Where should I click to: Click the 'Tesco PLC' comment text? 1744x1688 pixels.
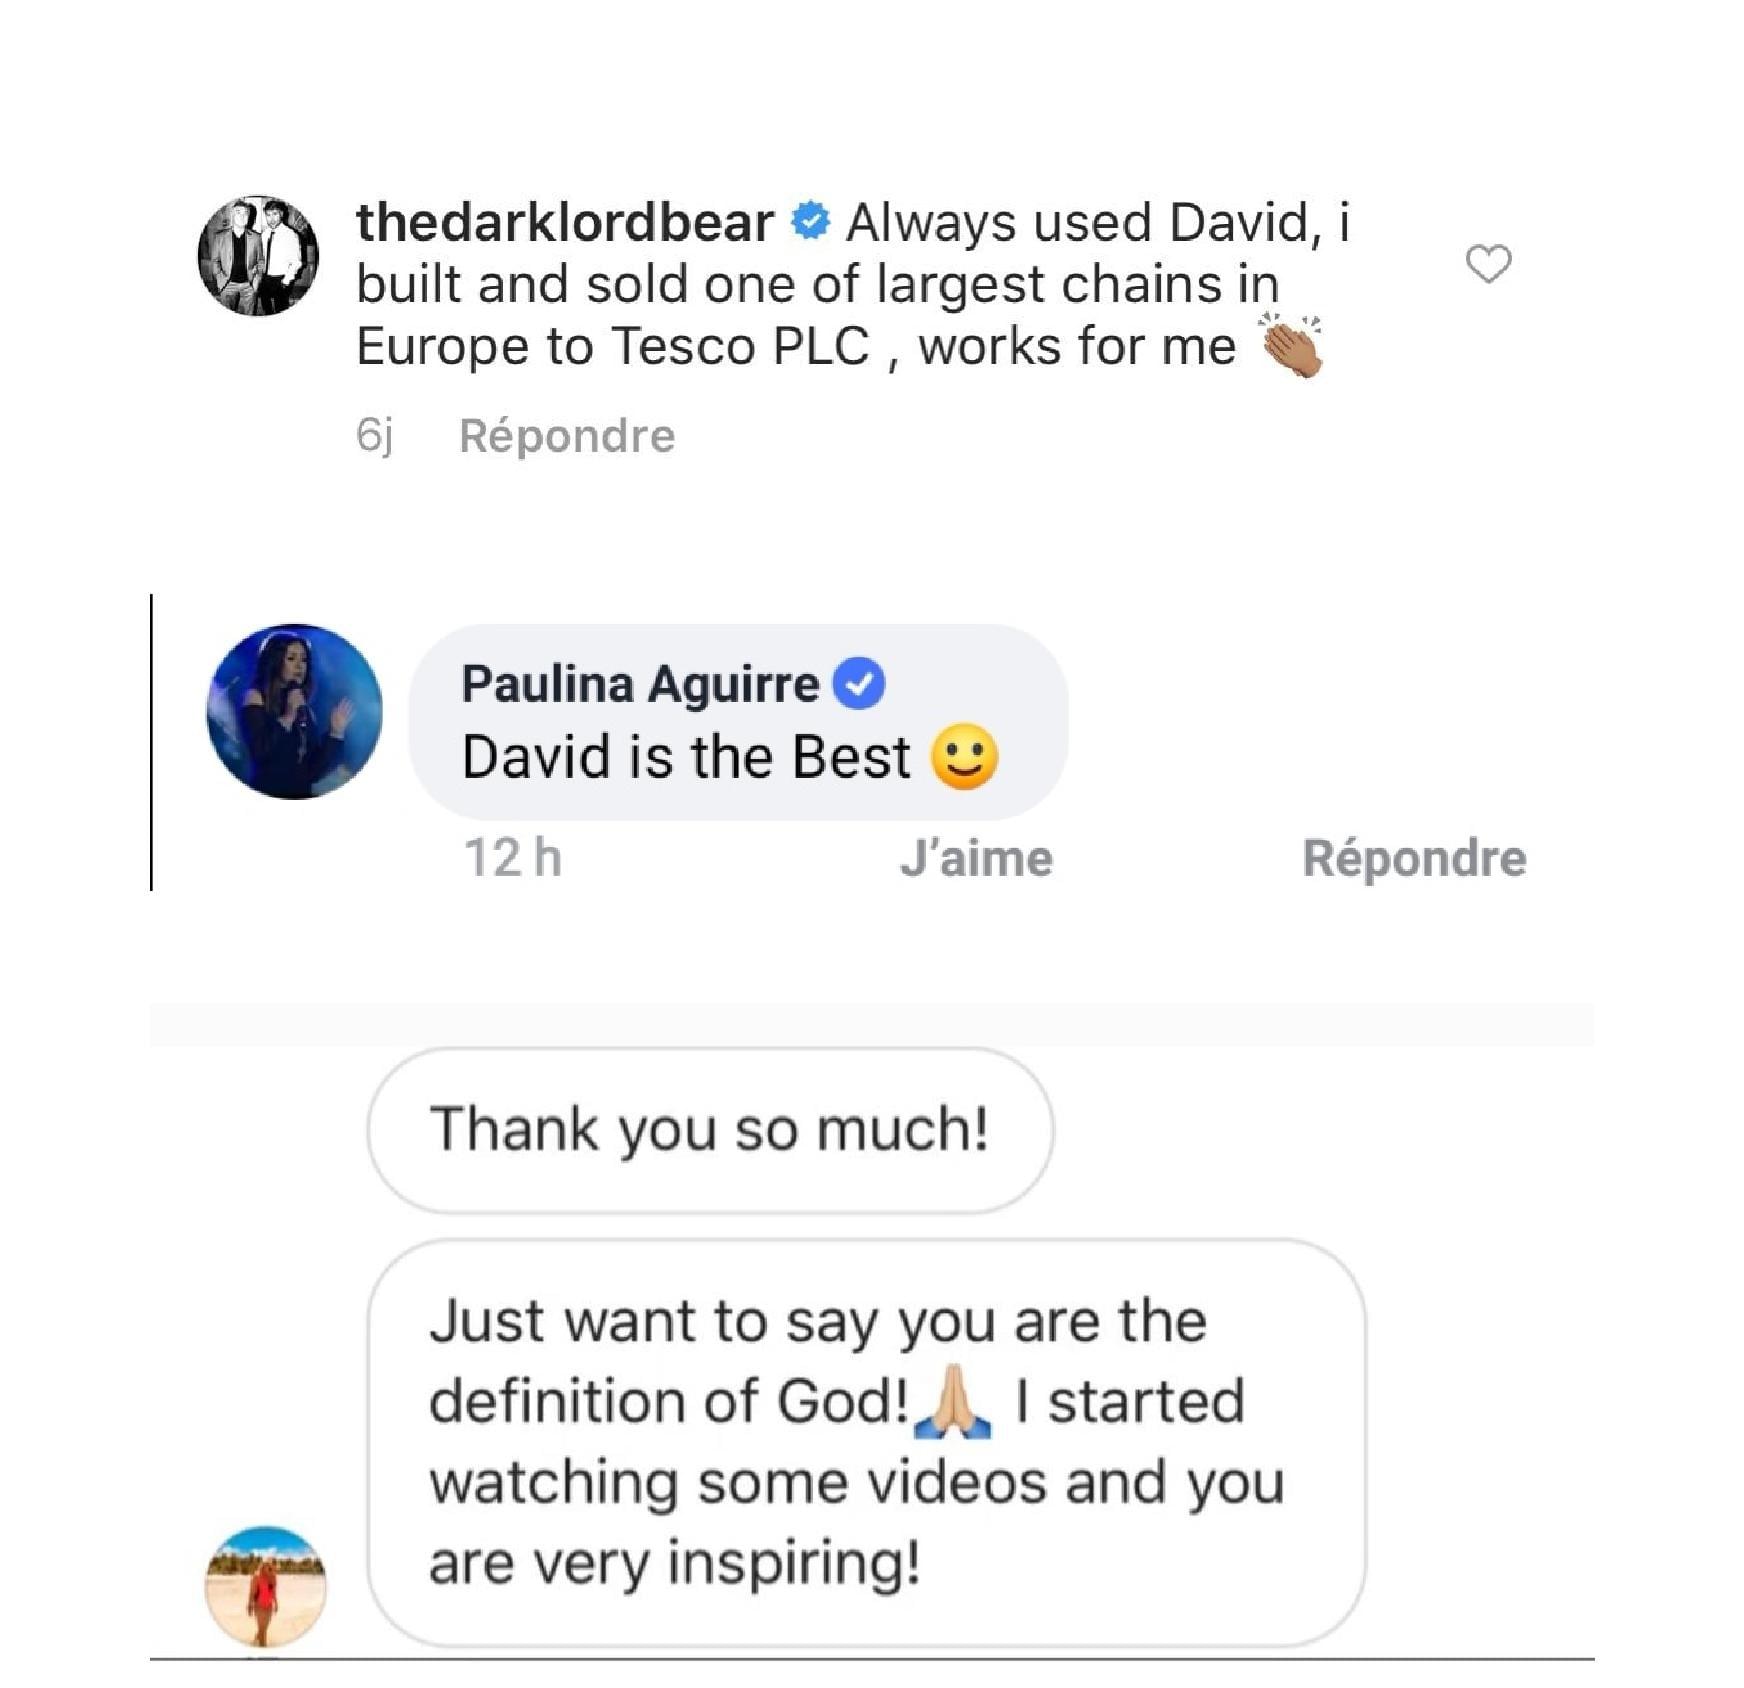point(740,347)
